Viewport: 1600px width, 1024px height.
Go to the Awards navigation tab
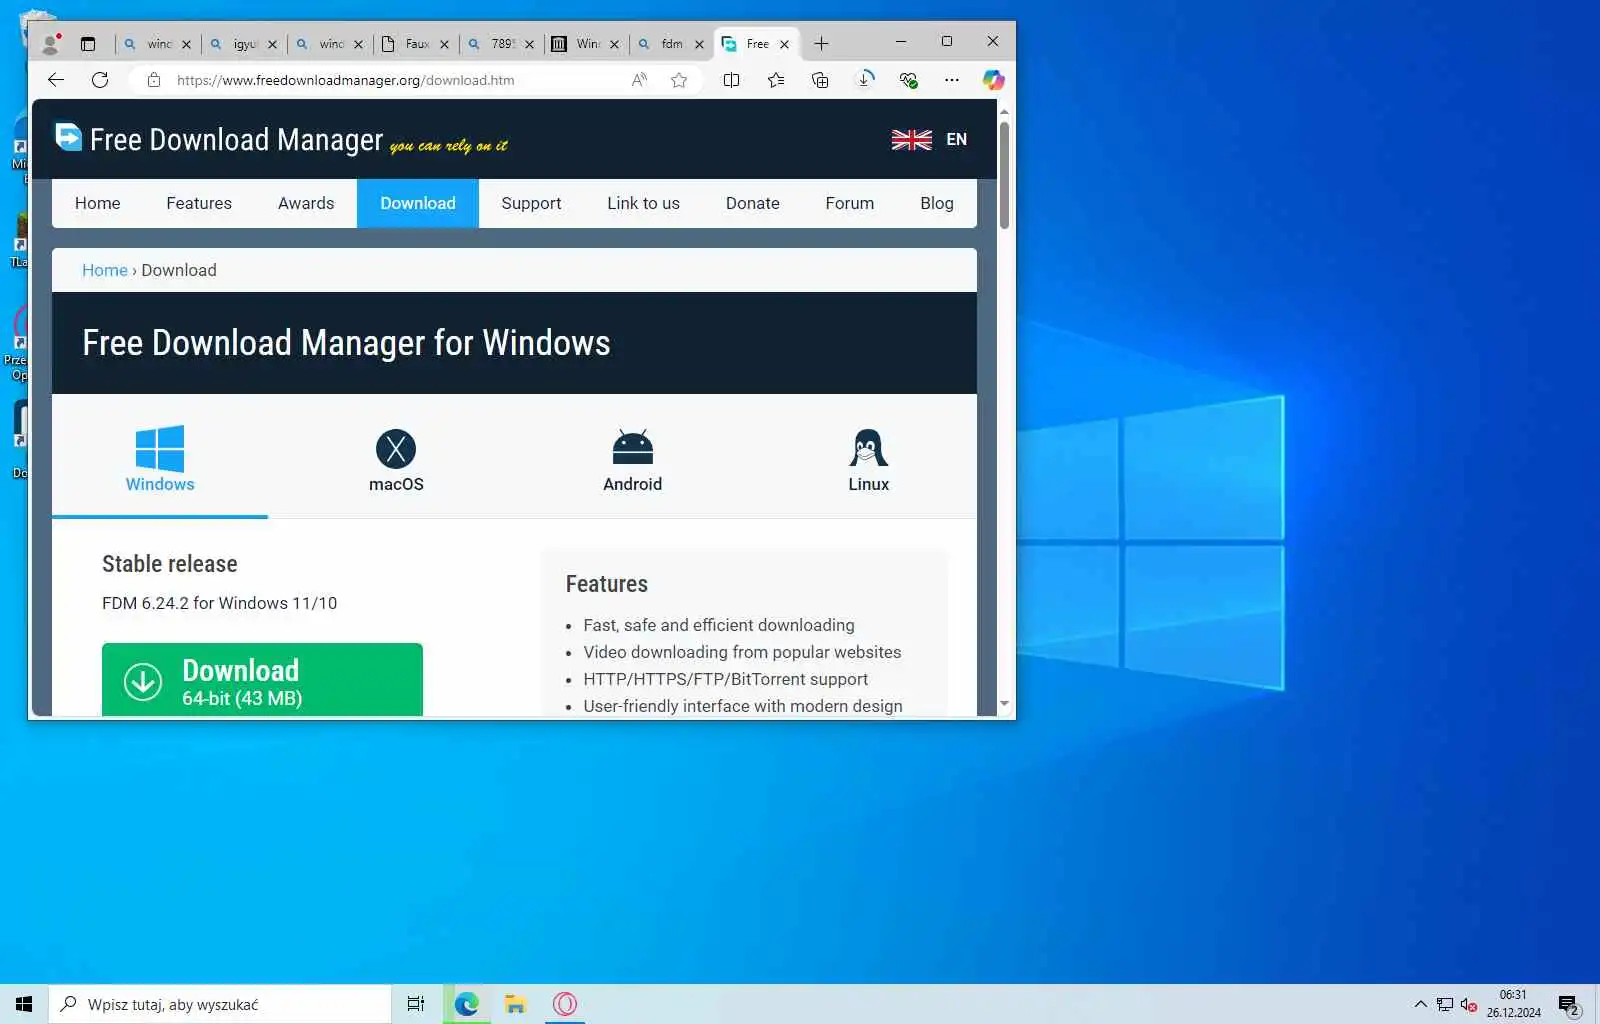[306, 203]
